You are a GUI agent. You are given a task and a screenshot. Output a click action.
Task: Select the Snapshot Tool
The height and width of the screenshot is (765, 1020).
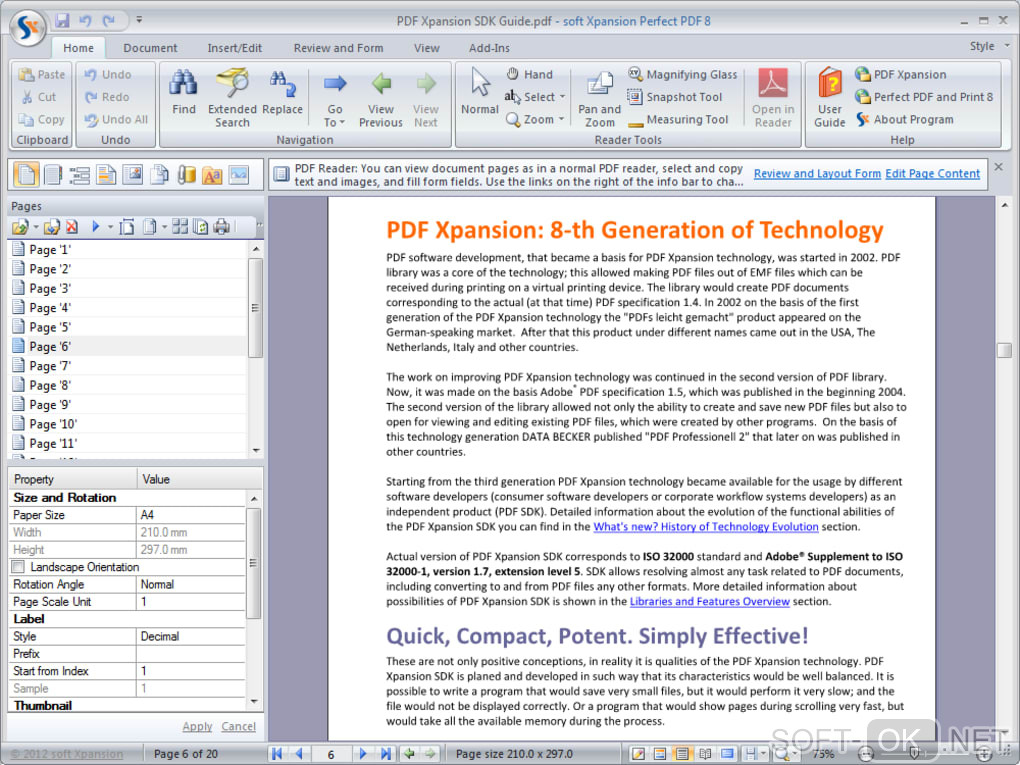tap(675, 97)
